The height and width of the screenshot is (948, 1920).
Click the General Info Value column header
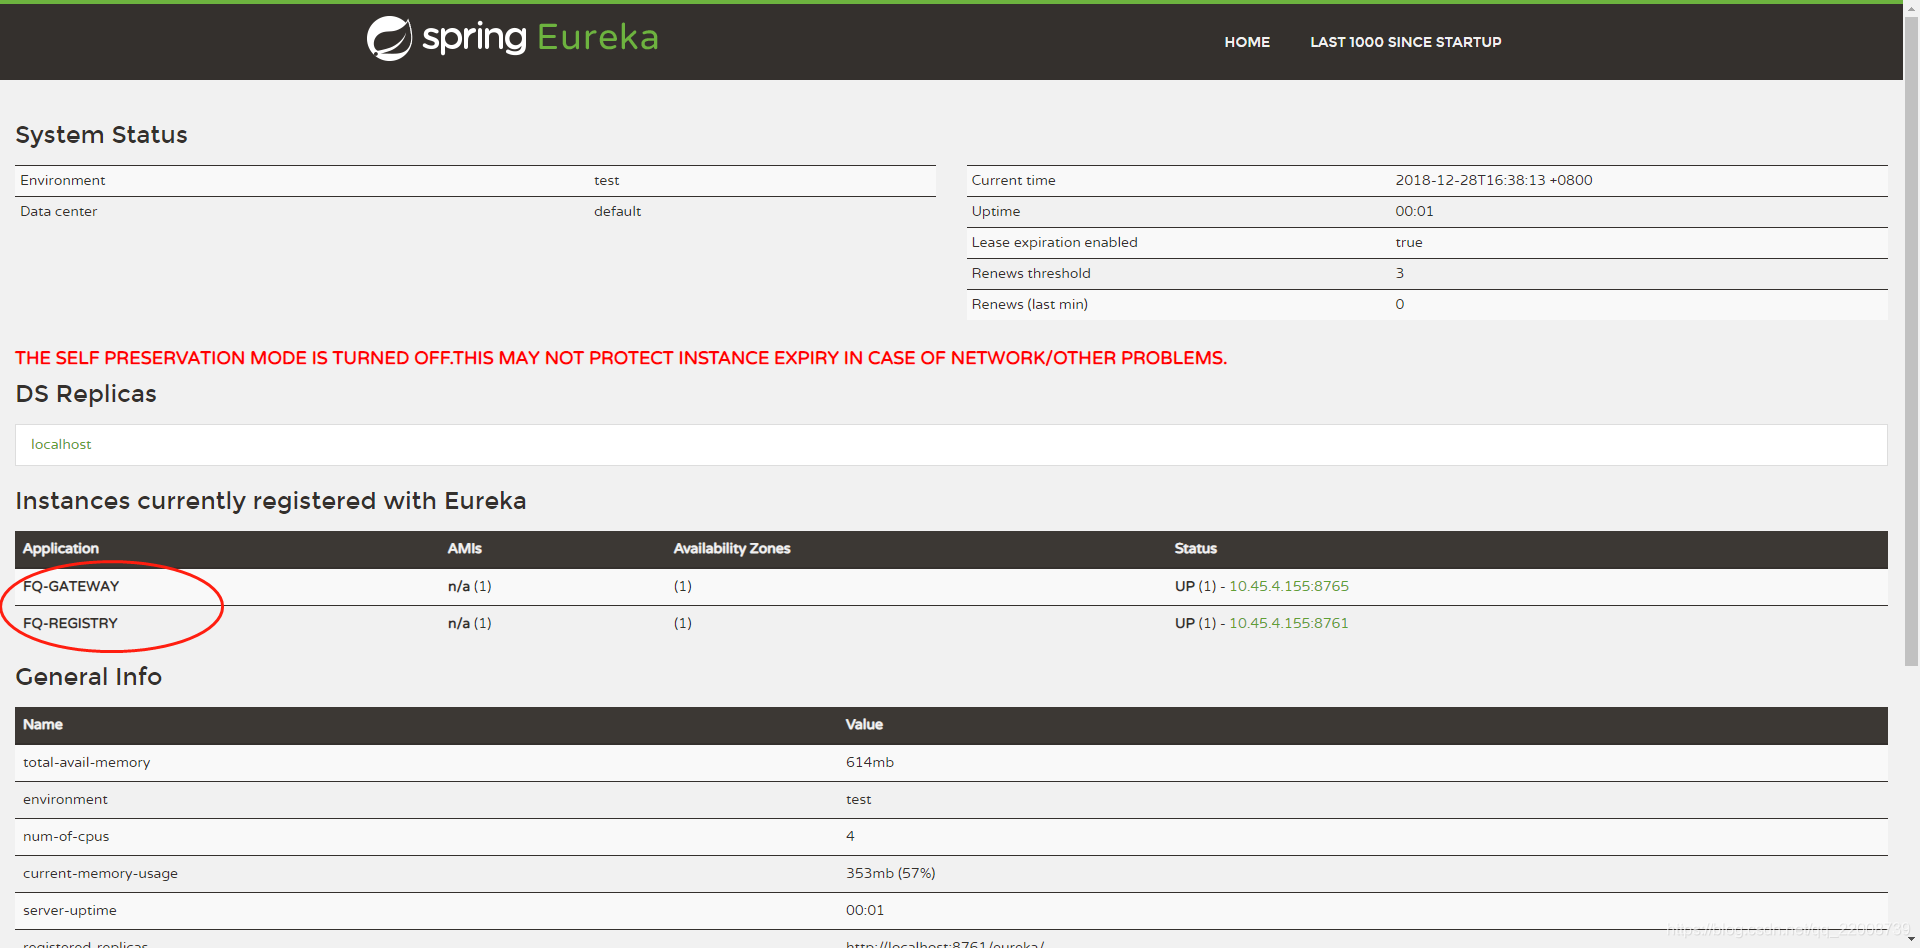(864, 724)
